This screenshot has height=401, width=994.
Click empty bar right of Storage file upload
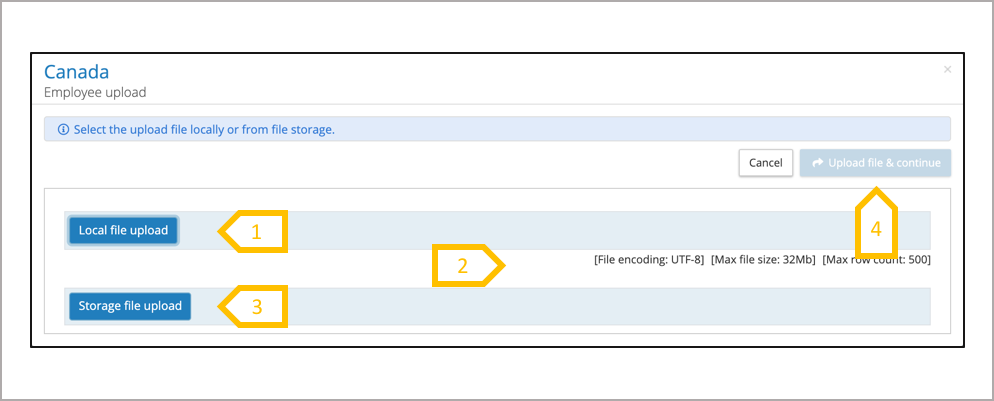[x=600, y=306]
